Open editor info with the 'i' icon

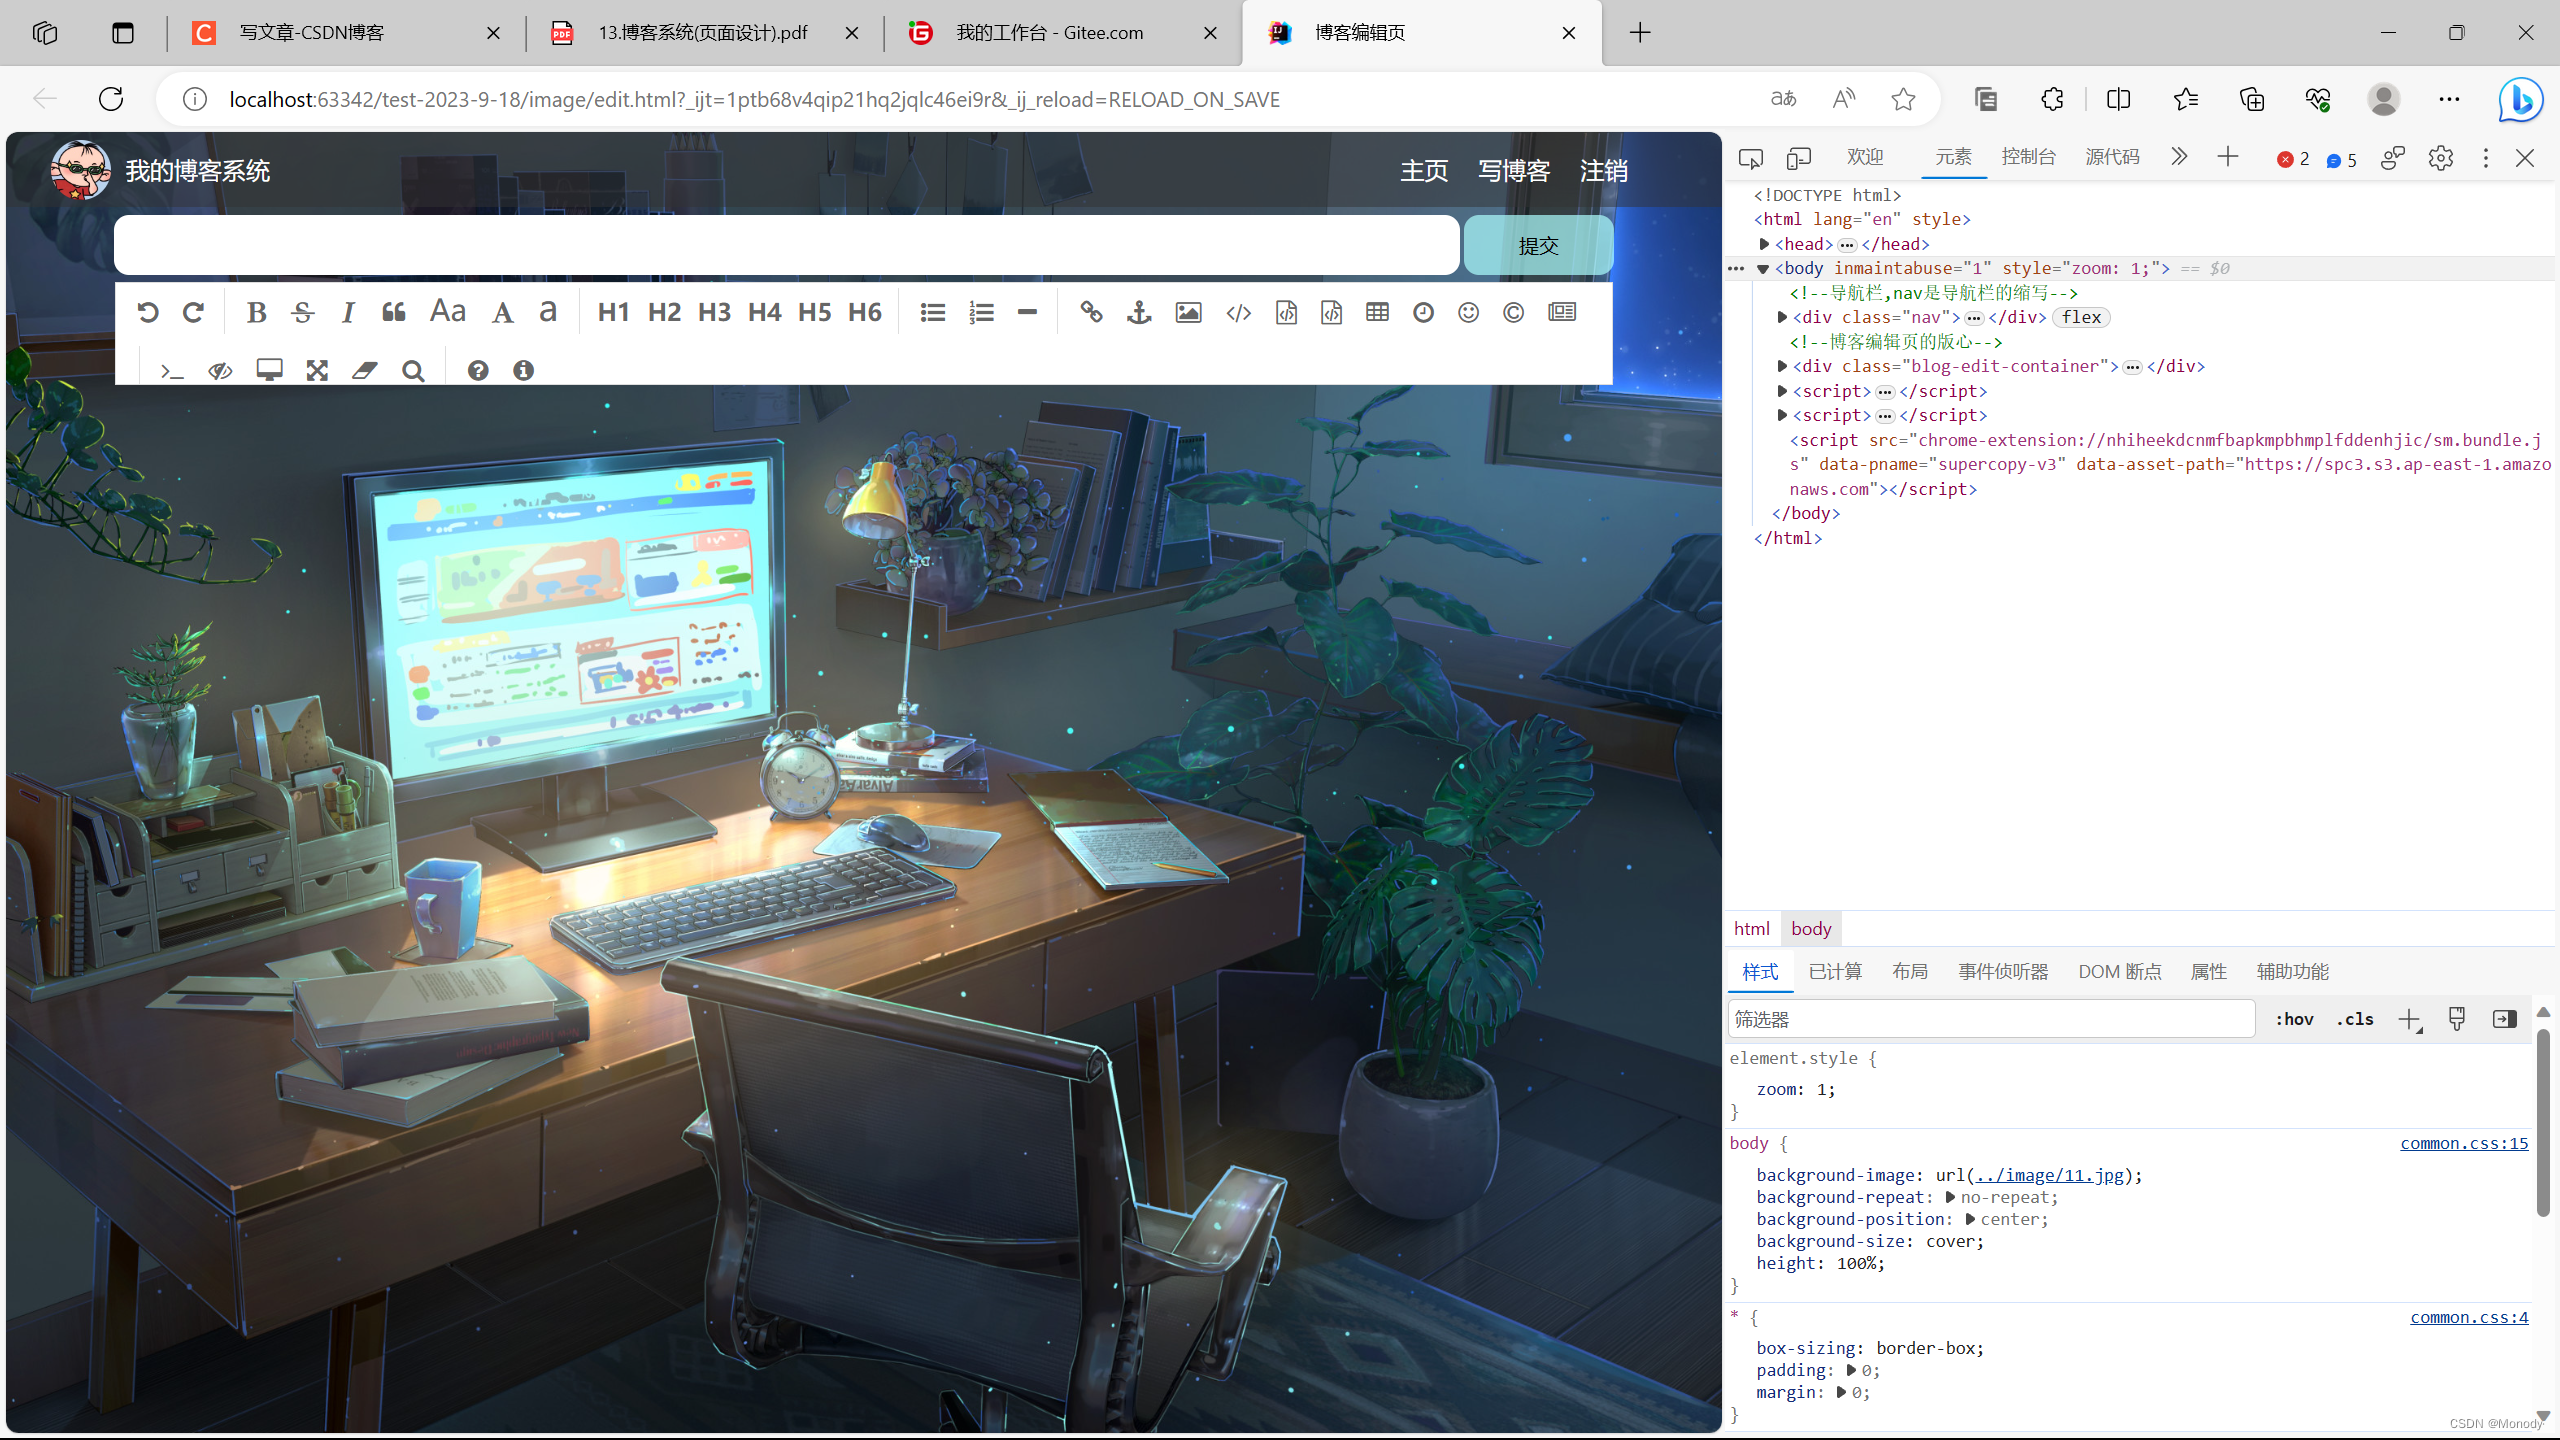523,370
